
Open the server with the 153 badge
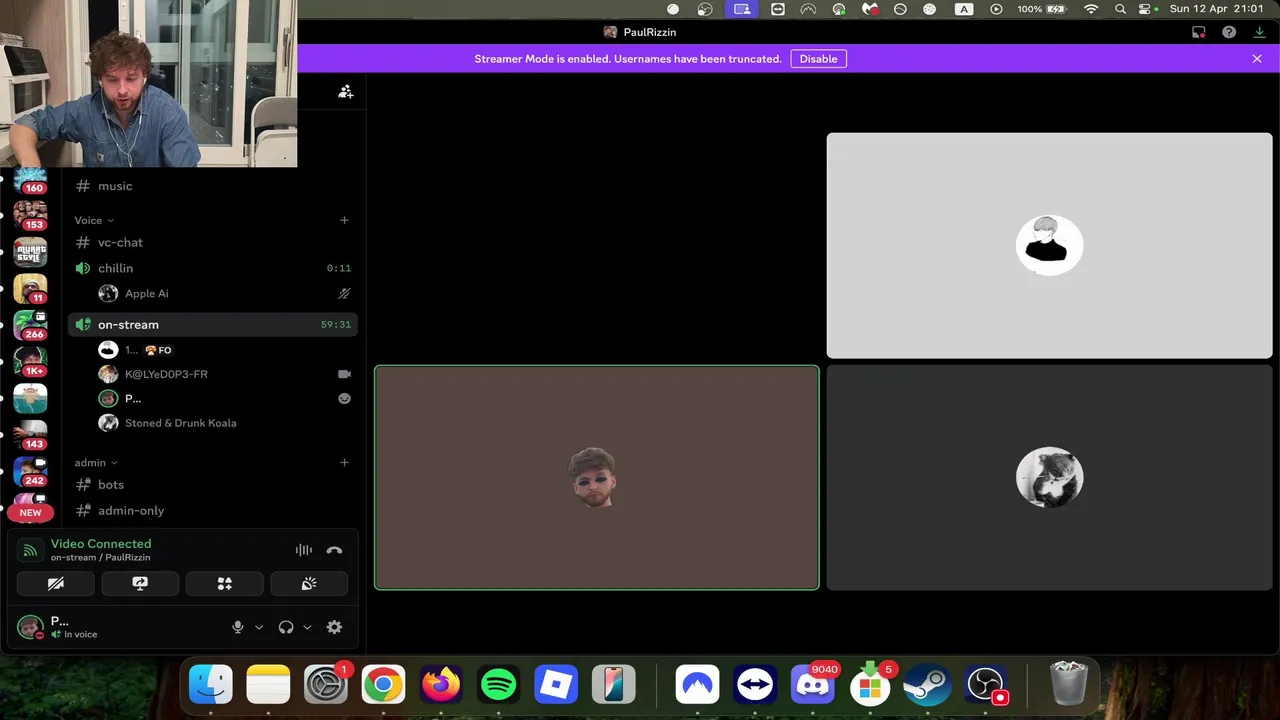pos(30,214)
